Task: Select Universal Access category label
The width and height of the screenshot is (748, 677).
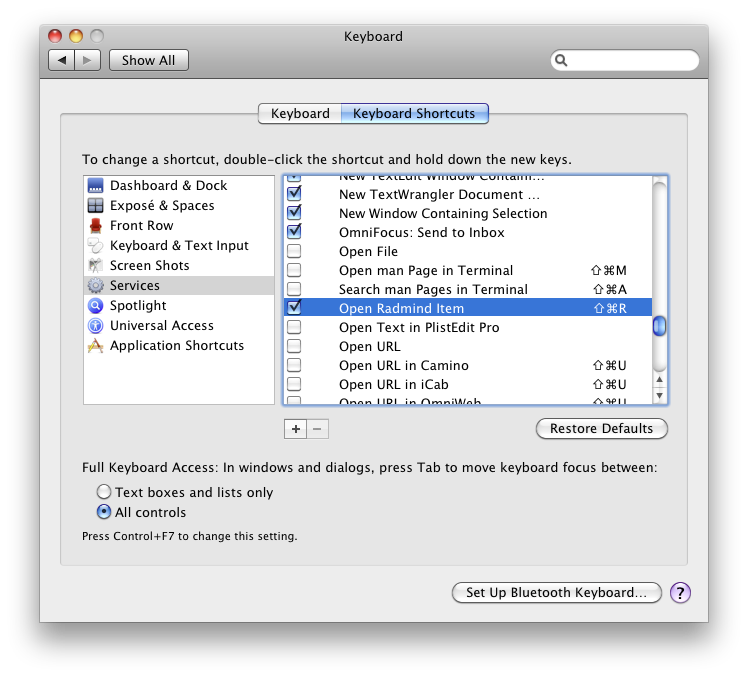Action: tap(162, 325)
